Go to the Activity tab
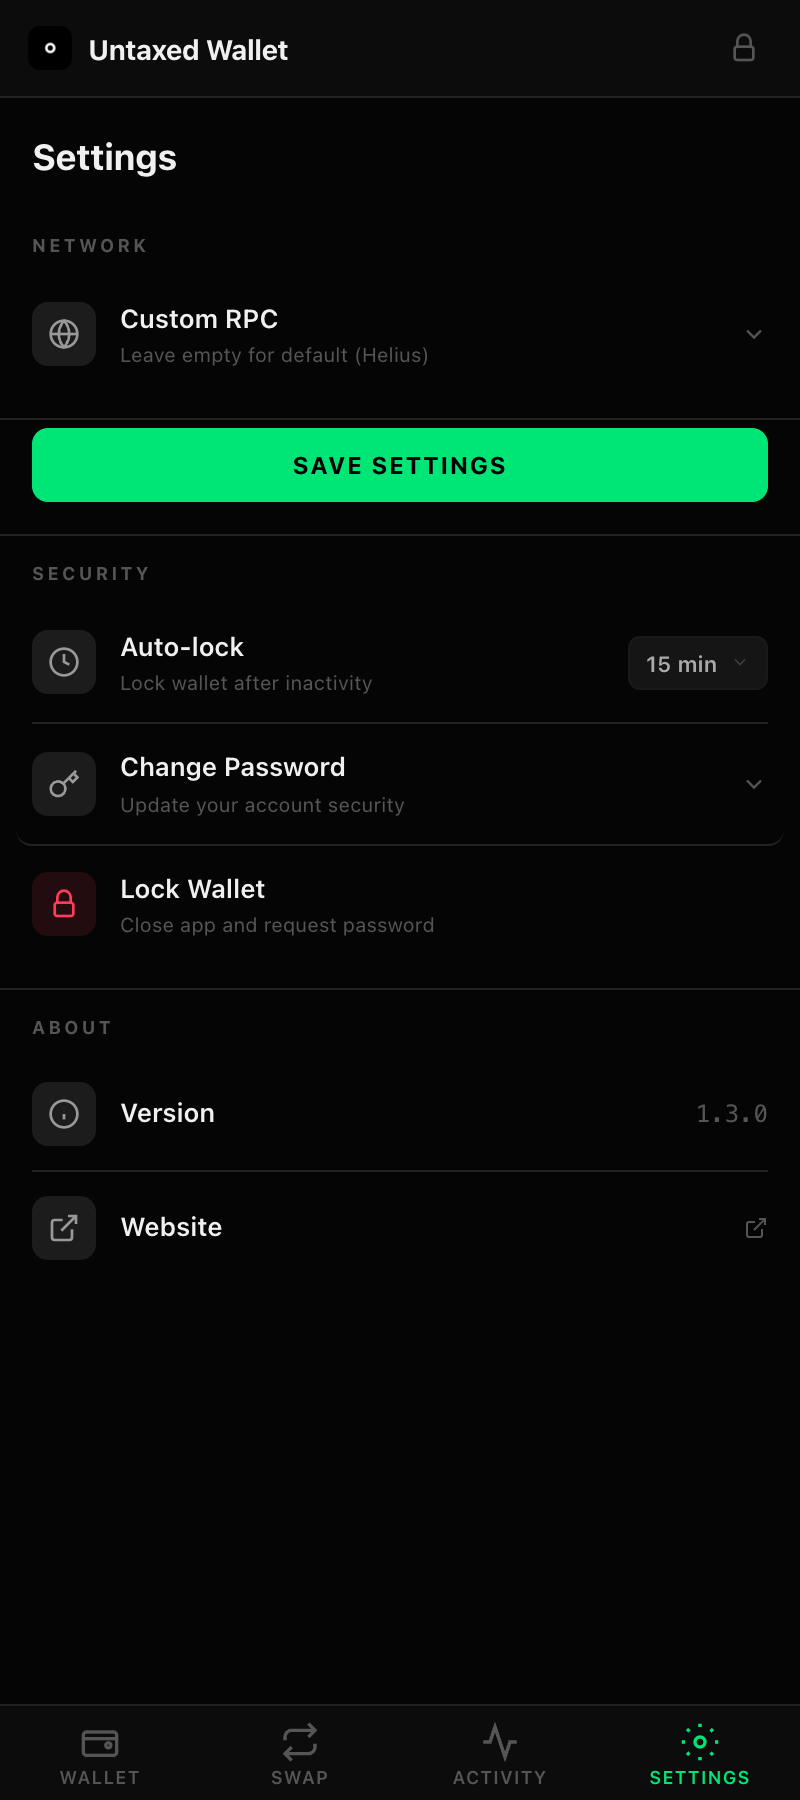The height and width of the screenshot is (1800, 800). (x=500, y=1754)
